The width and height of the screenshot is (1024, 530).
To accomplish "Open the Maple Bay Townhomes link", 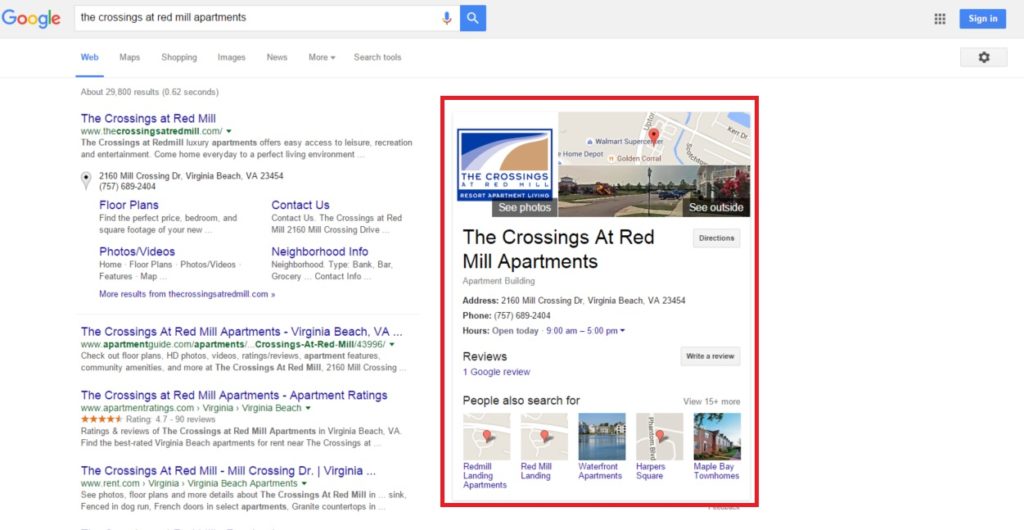I will 716,471.
